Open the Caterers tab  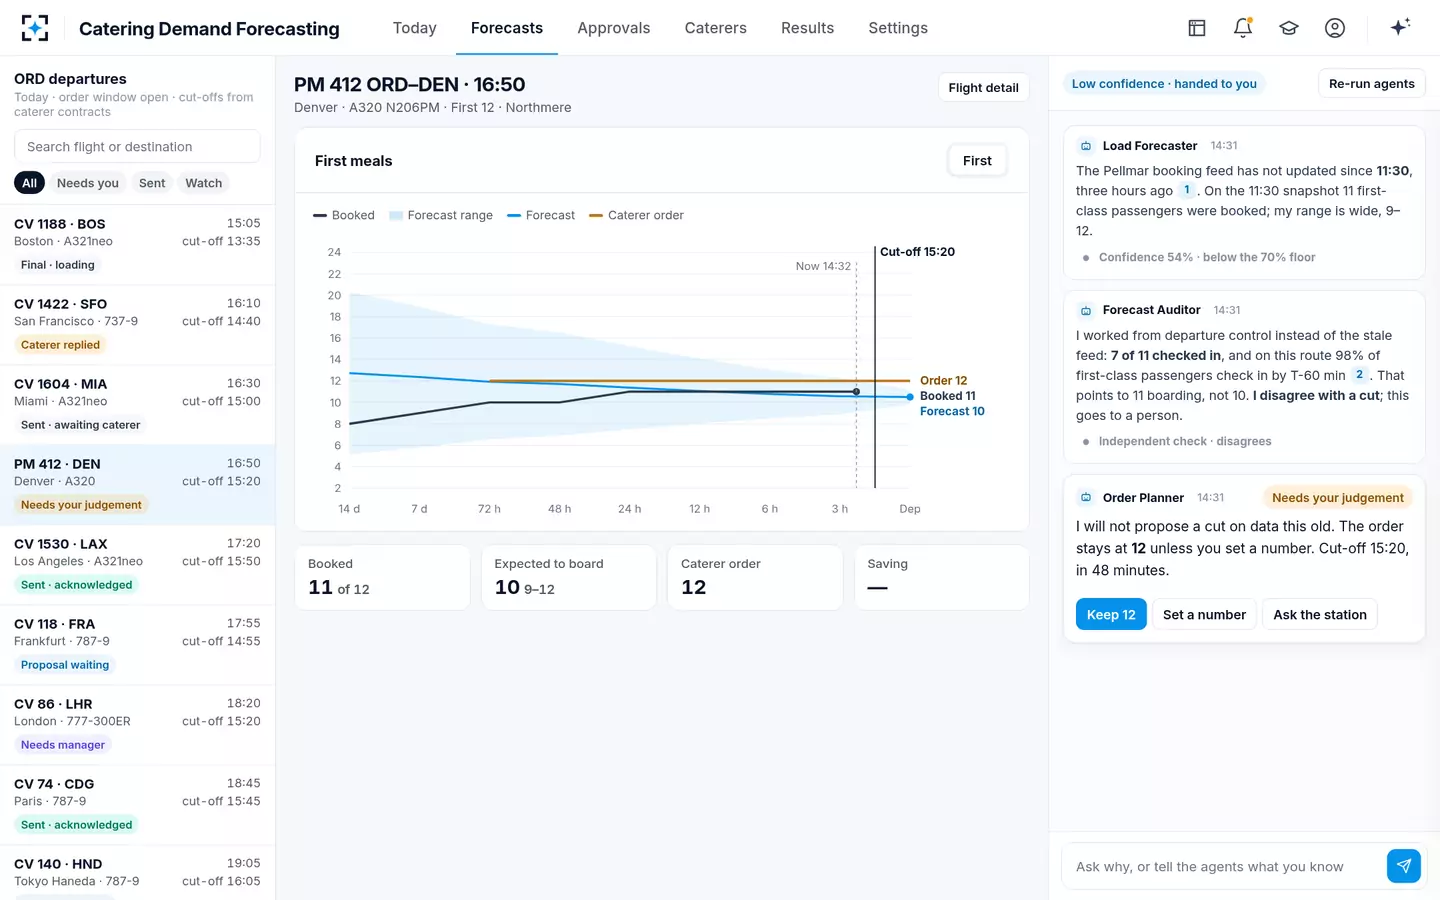pyautogui.click(x=716, y=28)
